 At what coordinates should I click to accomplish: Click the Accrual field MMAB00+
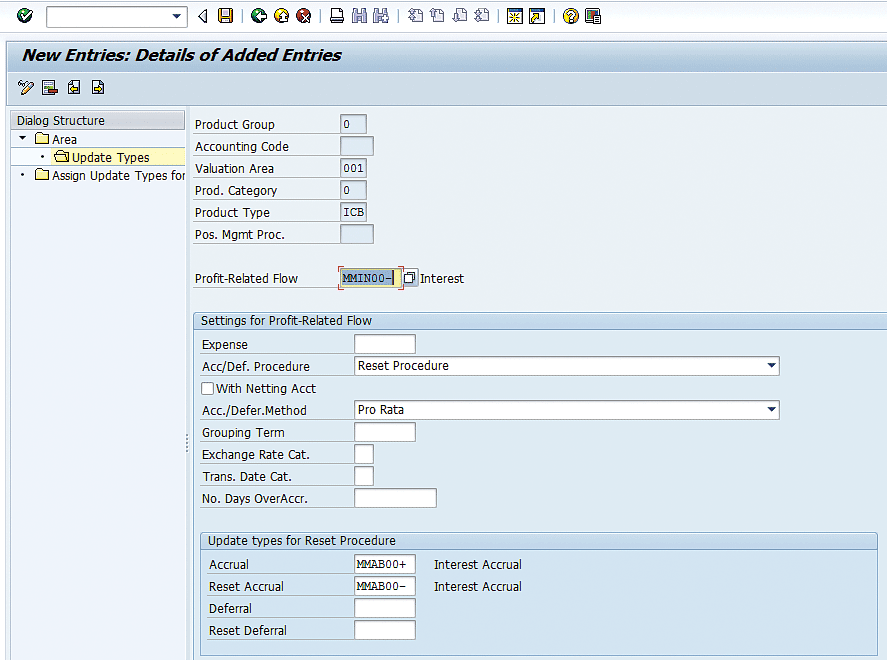(x=385, y=564)
